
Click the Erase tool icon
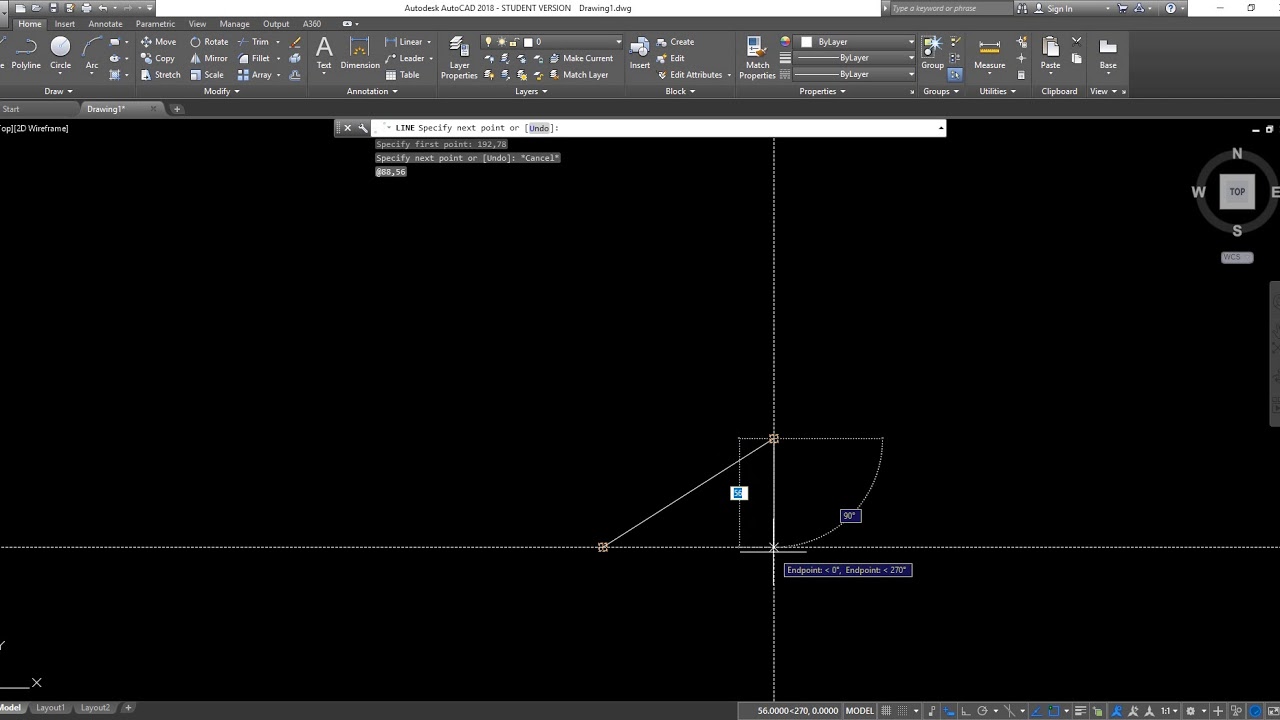[295, 42]
